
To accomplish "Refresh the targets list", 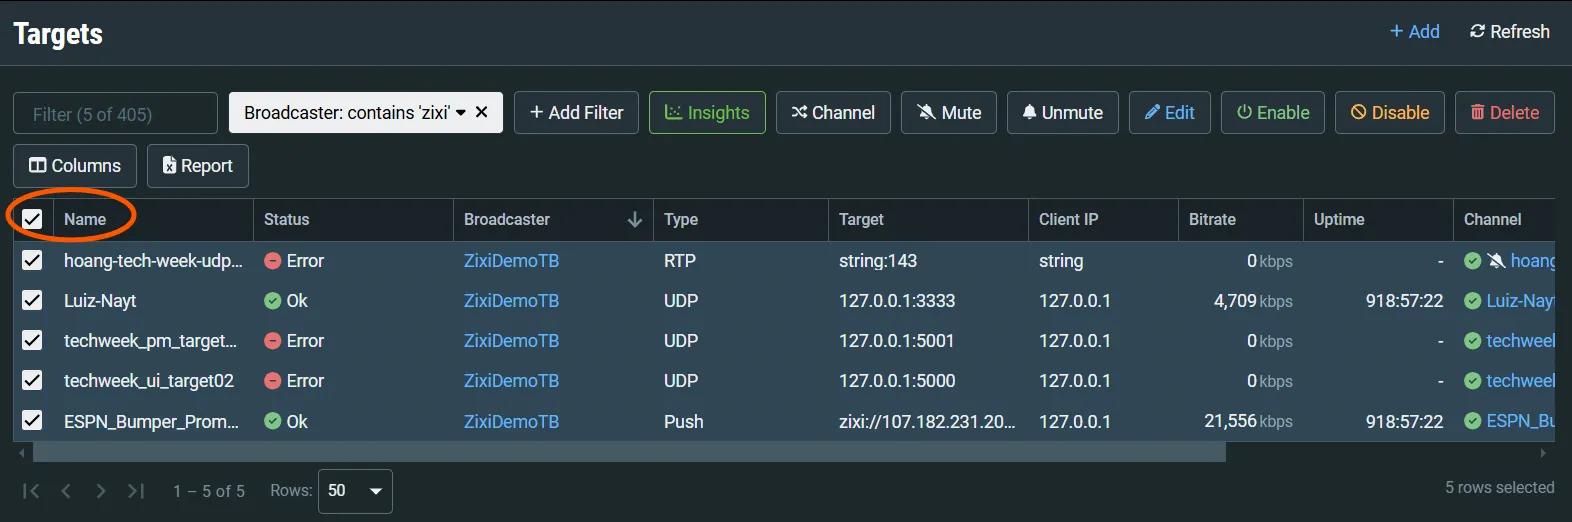I will [x=1509, y=32].
